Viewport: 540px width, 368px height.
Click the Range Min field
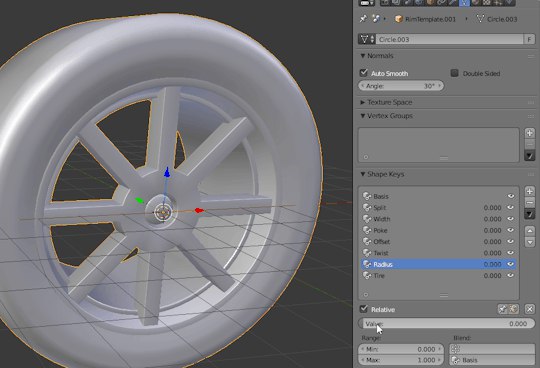click(x=401, y=349)
